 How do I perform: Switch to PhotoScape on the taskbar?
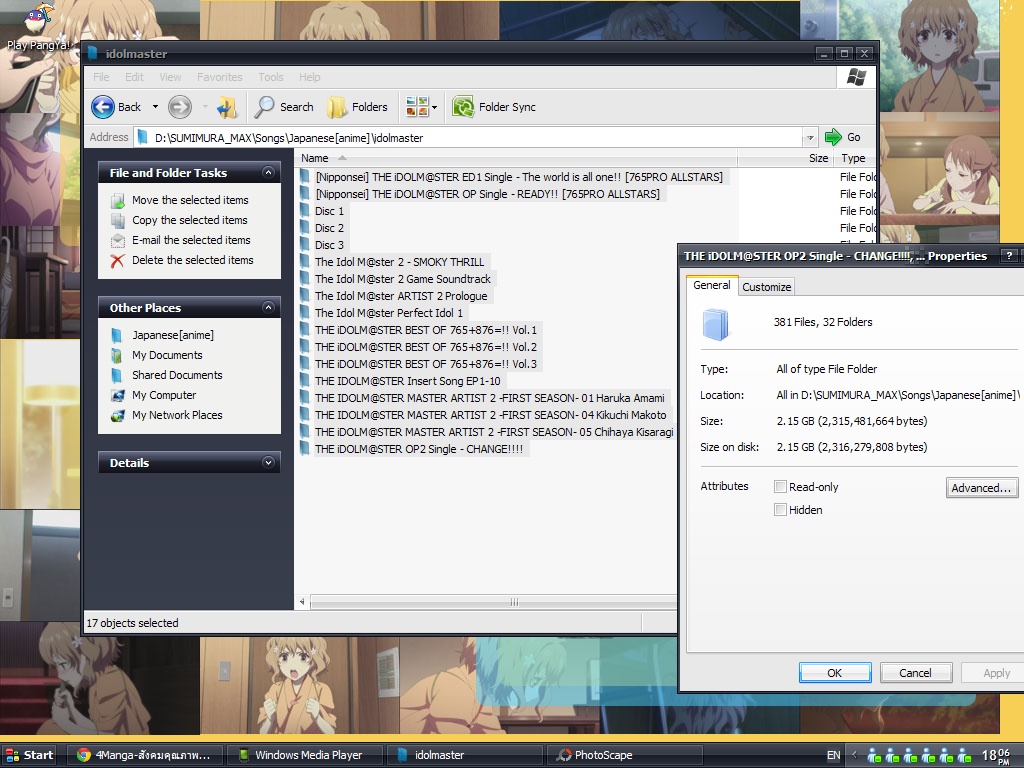click(x=624, y=755)
